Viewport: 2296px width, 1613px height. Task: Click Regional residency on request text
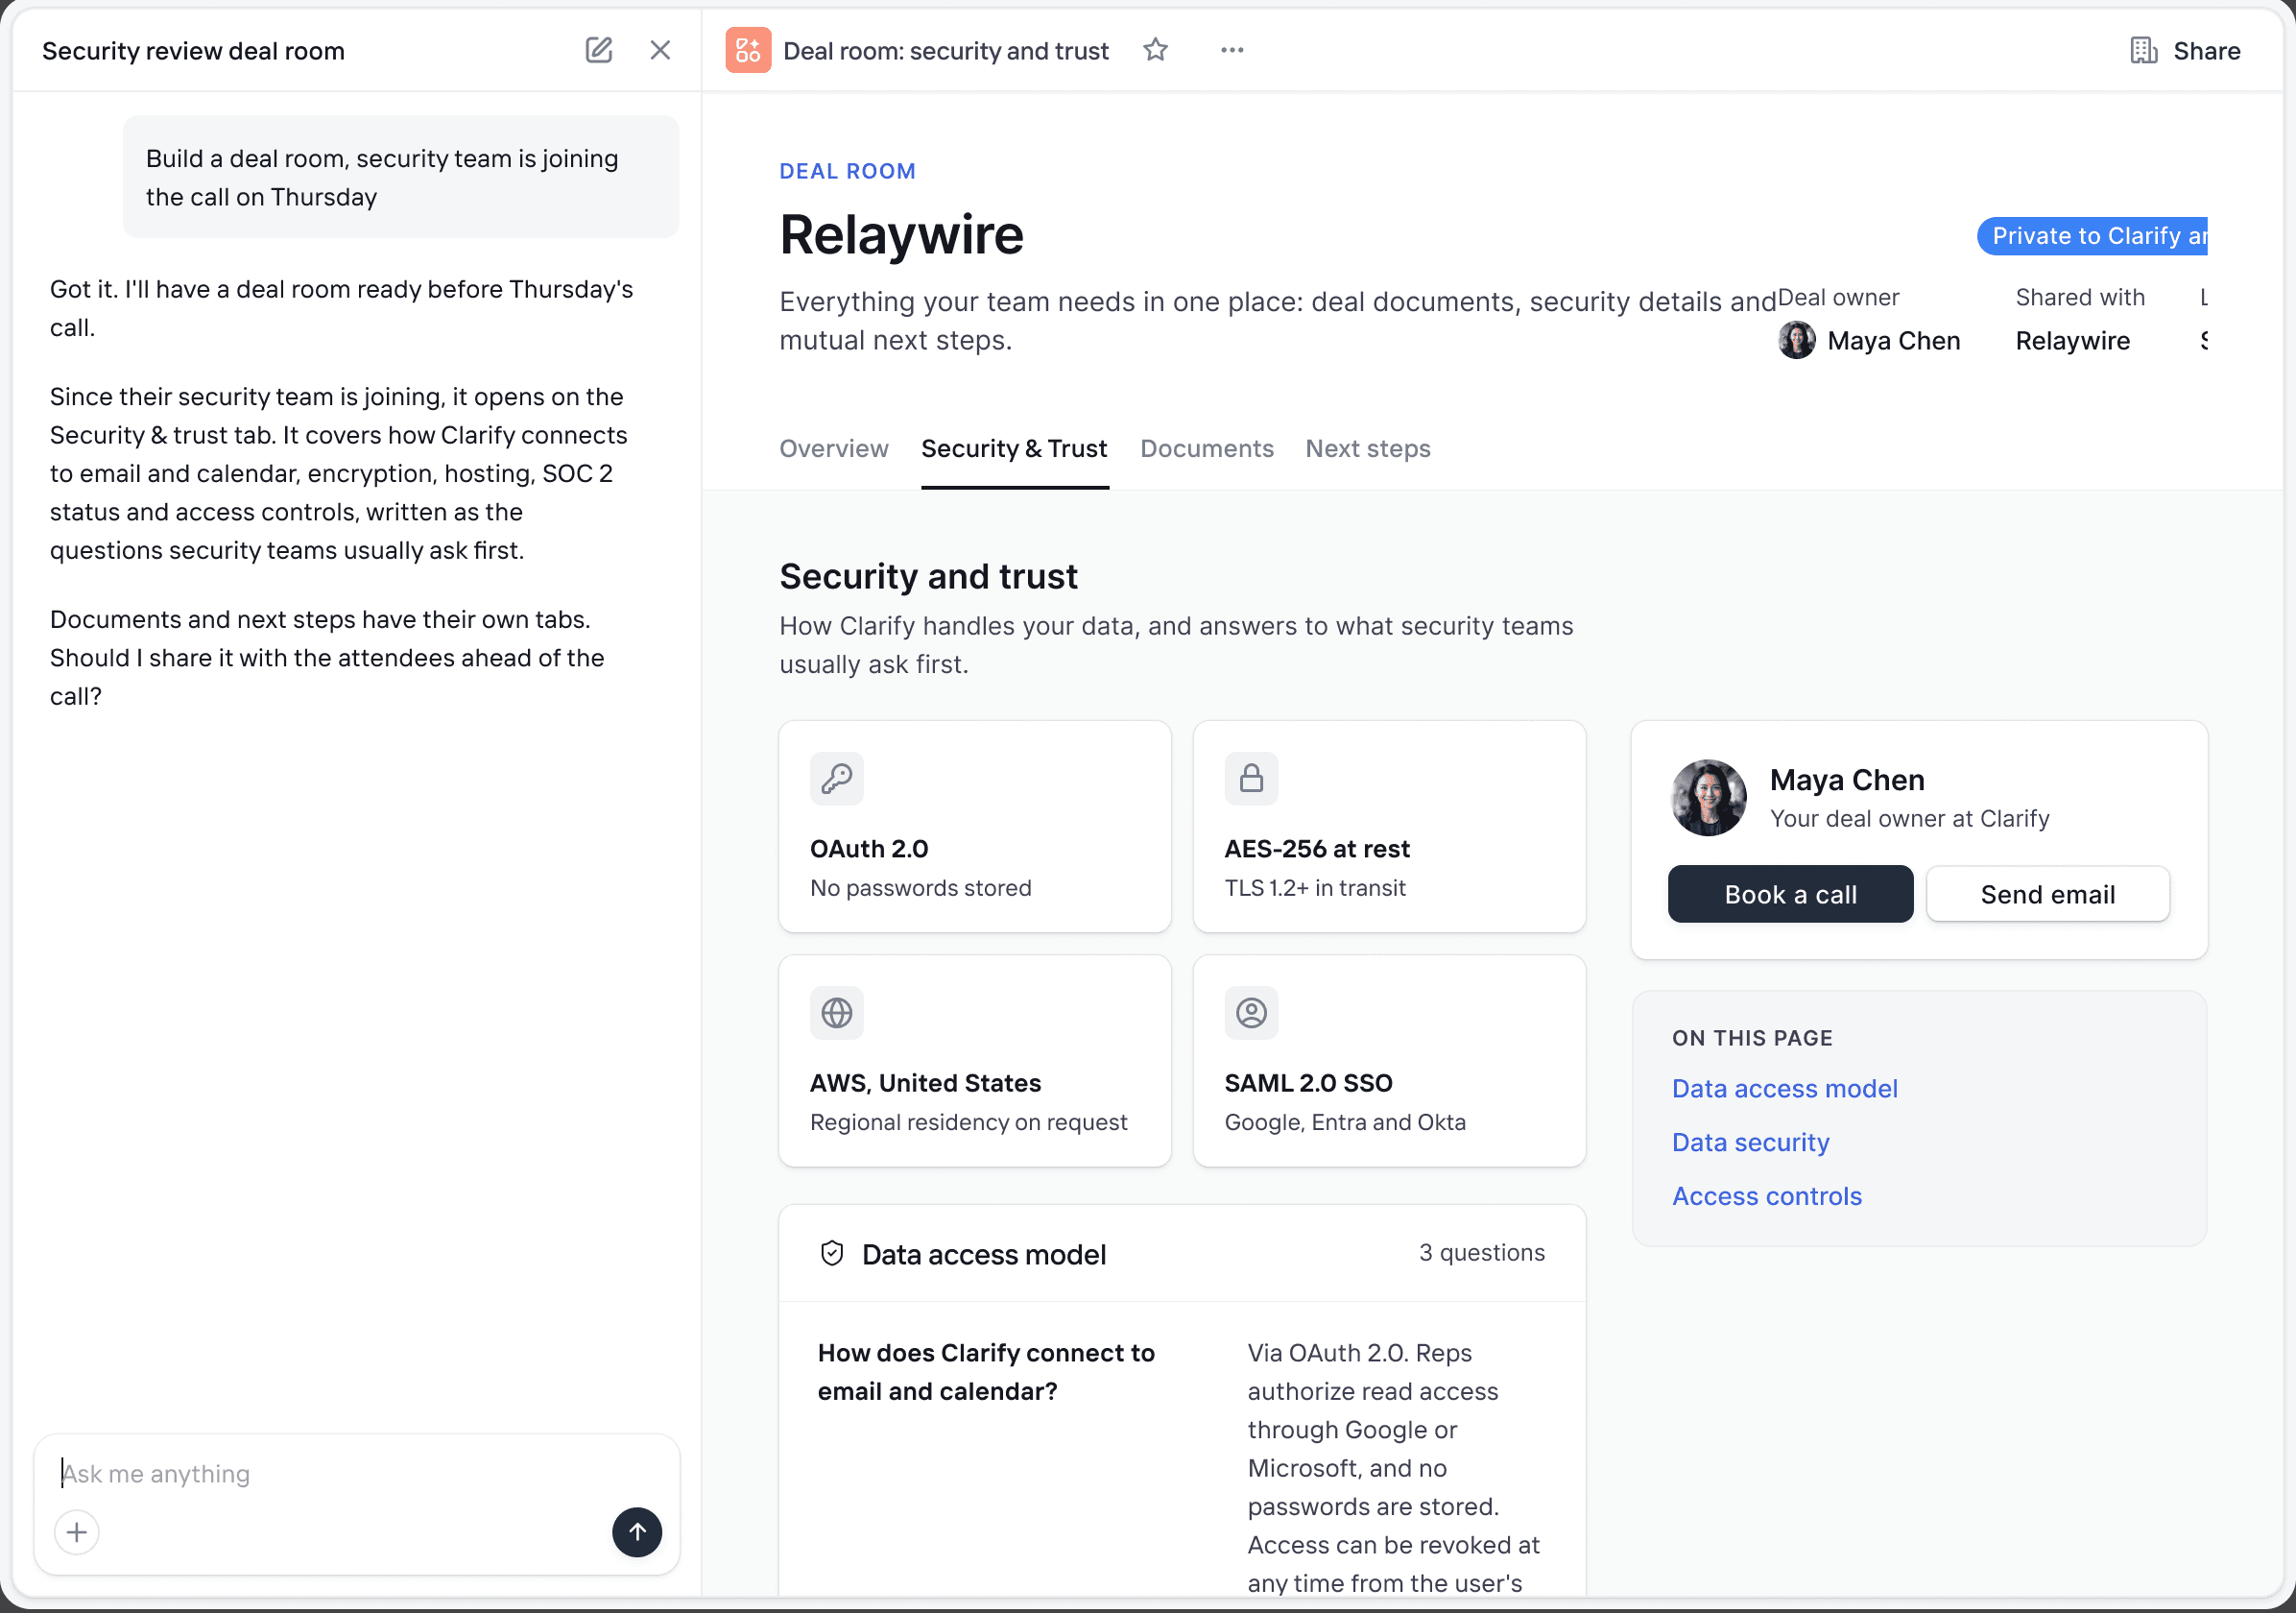pyautogui.click(x=968, y=1122)
